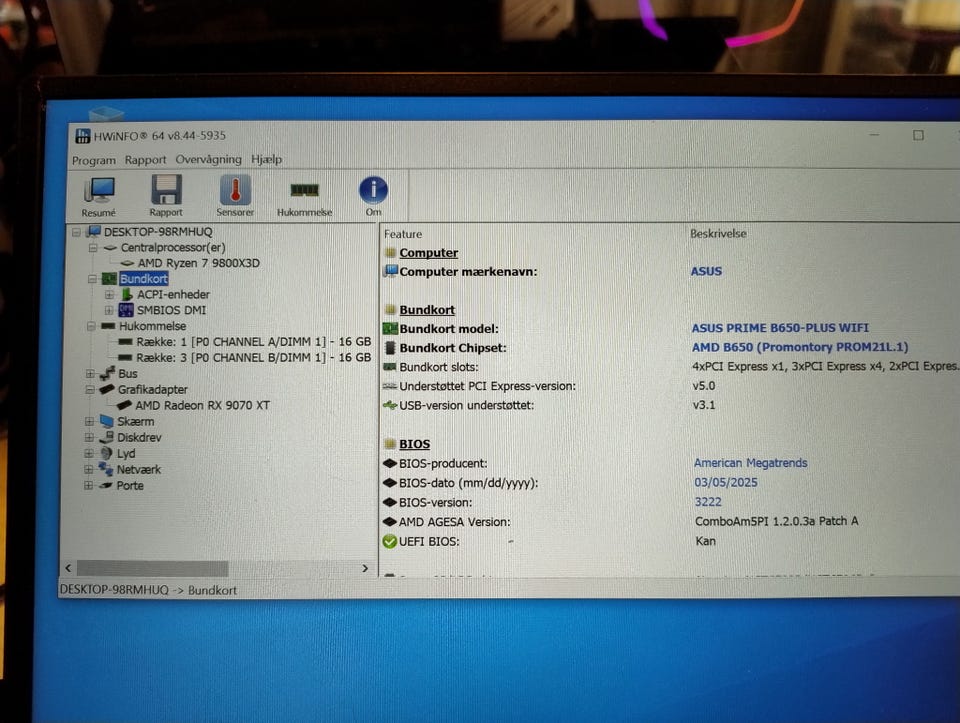Click the Bundkort model row icon

(390, 329)
